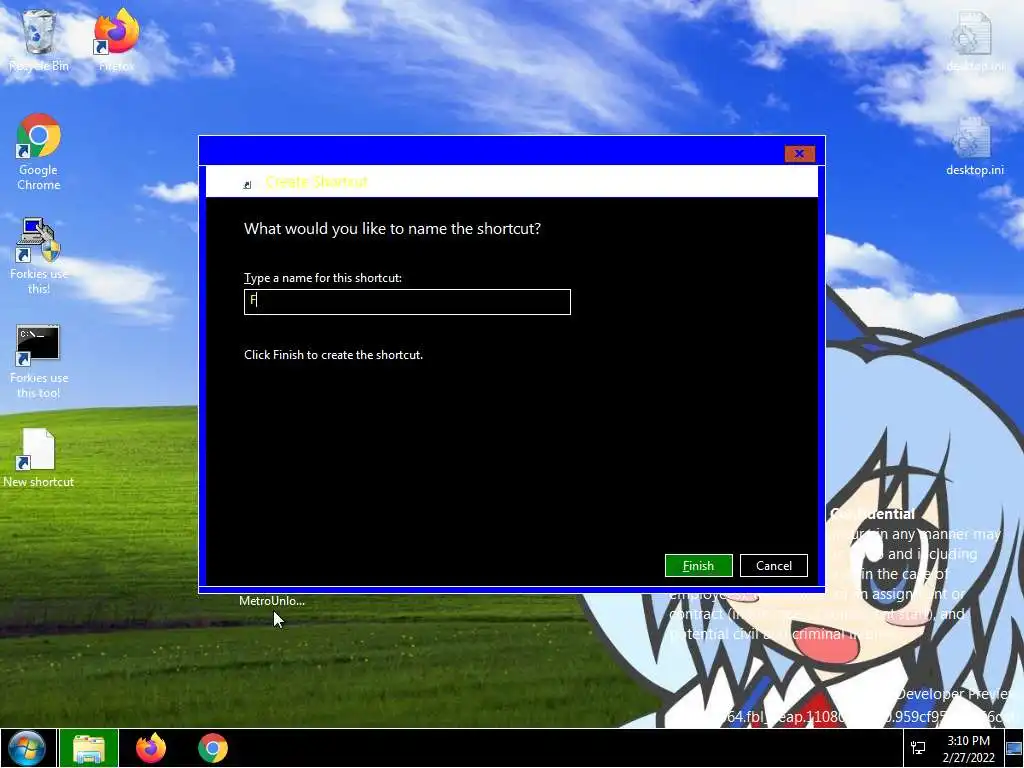Open the network tray icon

(918, 748)
